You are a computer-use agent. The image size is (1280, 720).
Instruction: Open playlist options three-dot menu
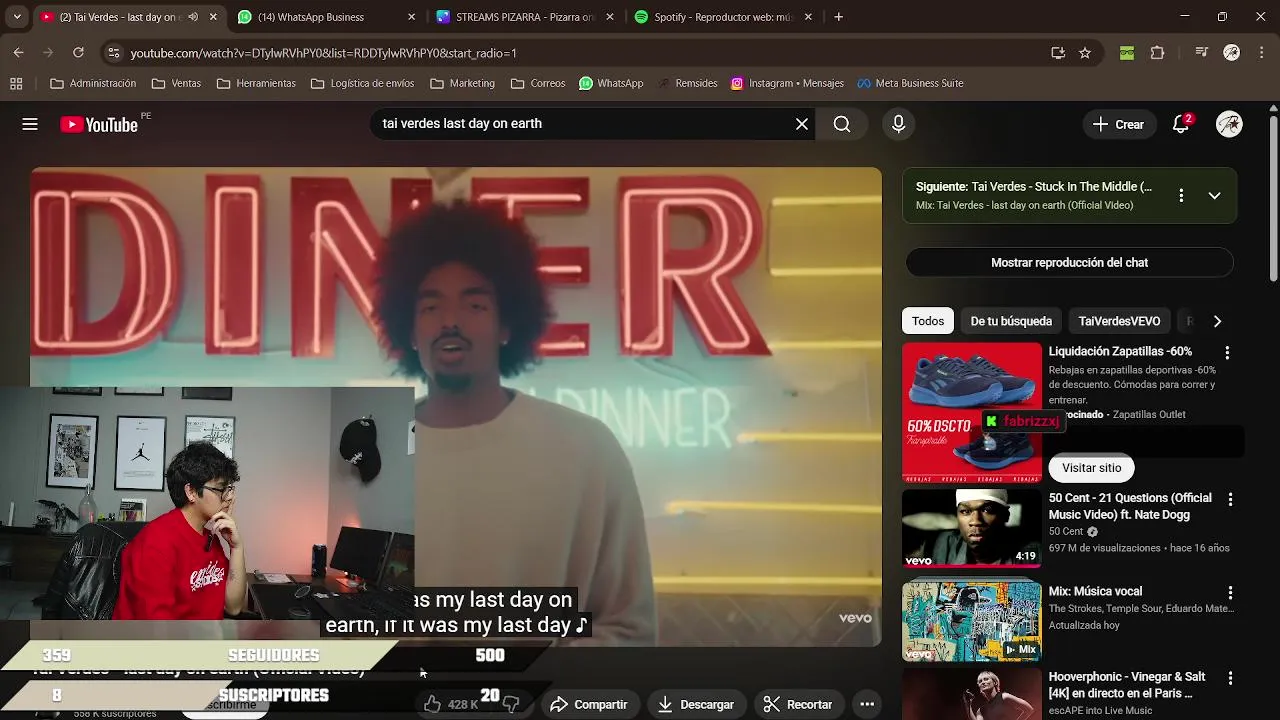(1181, 196)
